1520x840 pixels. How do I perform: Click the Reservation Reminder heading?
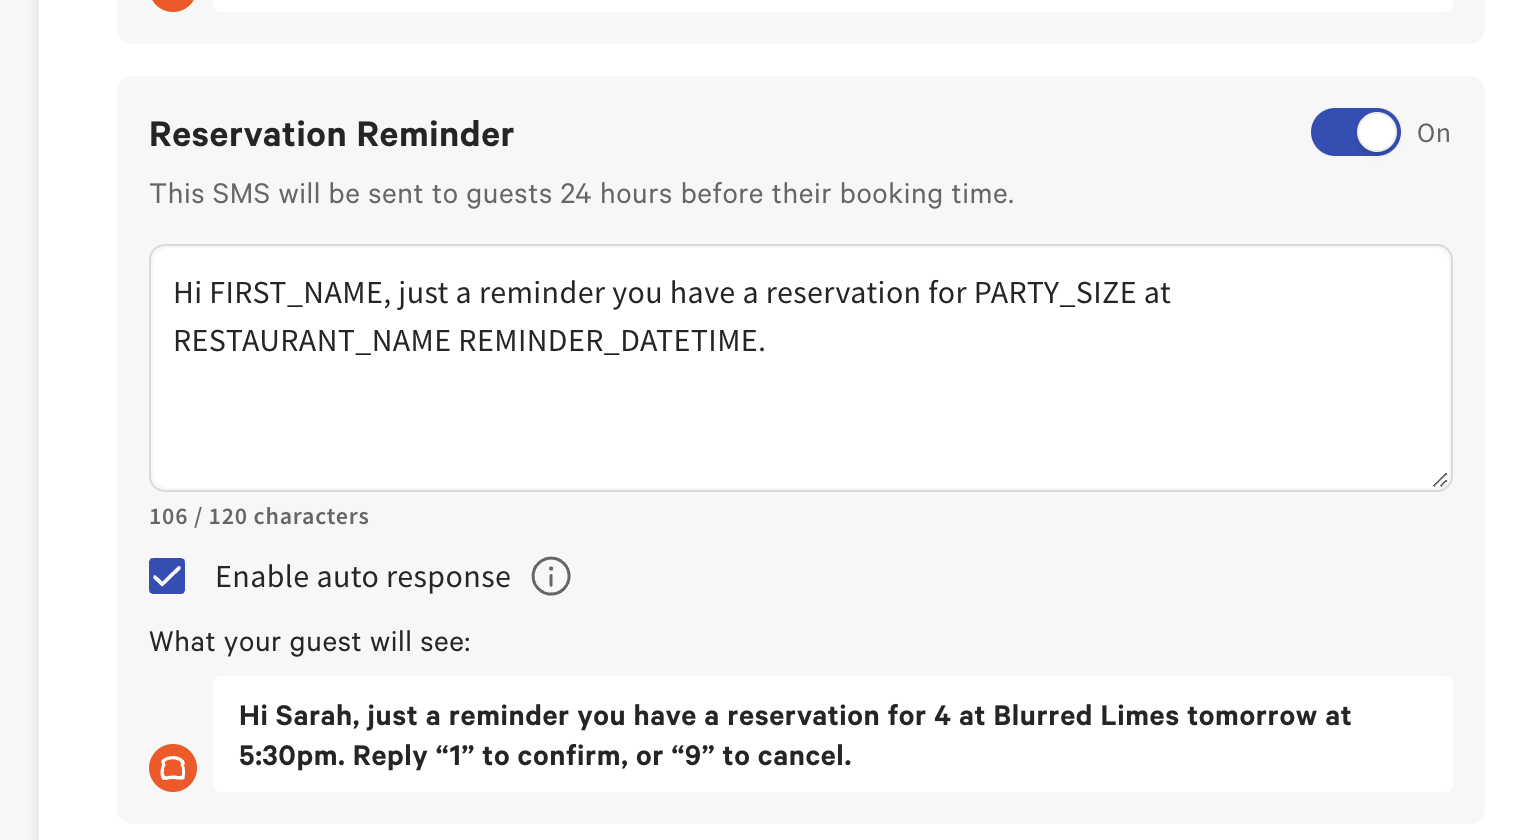(x=332, y=133)
